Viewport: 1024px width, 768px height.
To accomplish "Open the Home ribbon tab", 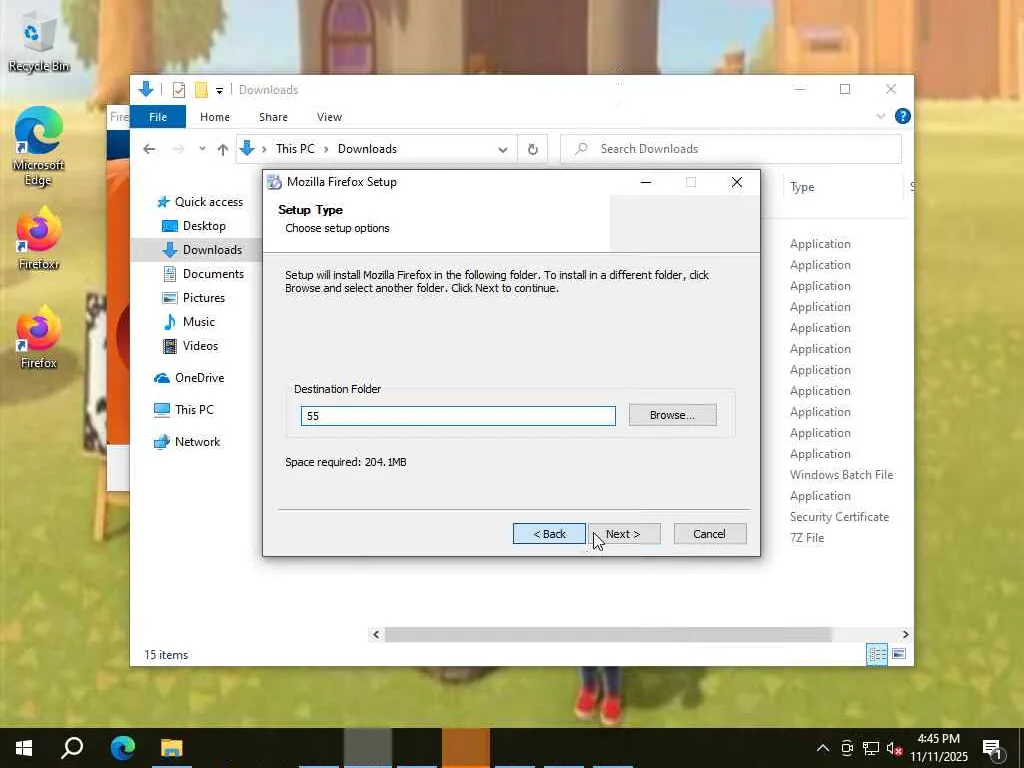I will pos(215,117).
